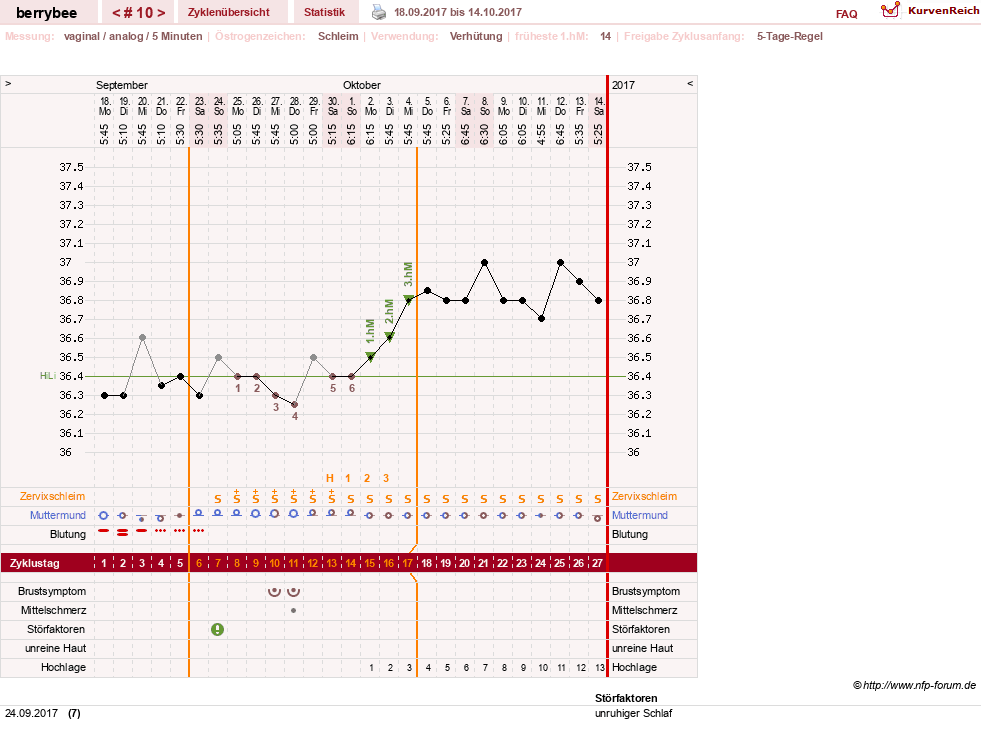
Task: Click the vaginal / analog / 5 Minuten value
Action: [x=133, y=36]
